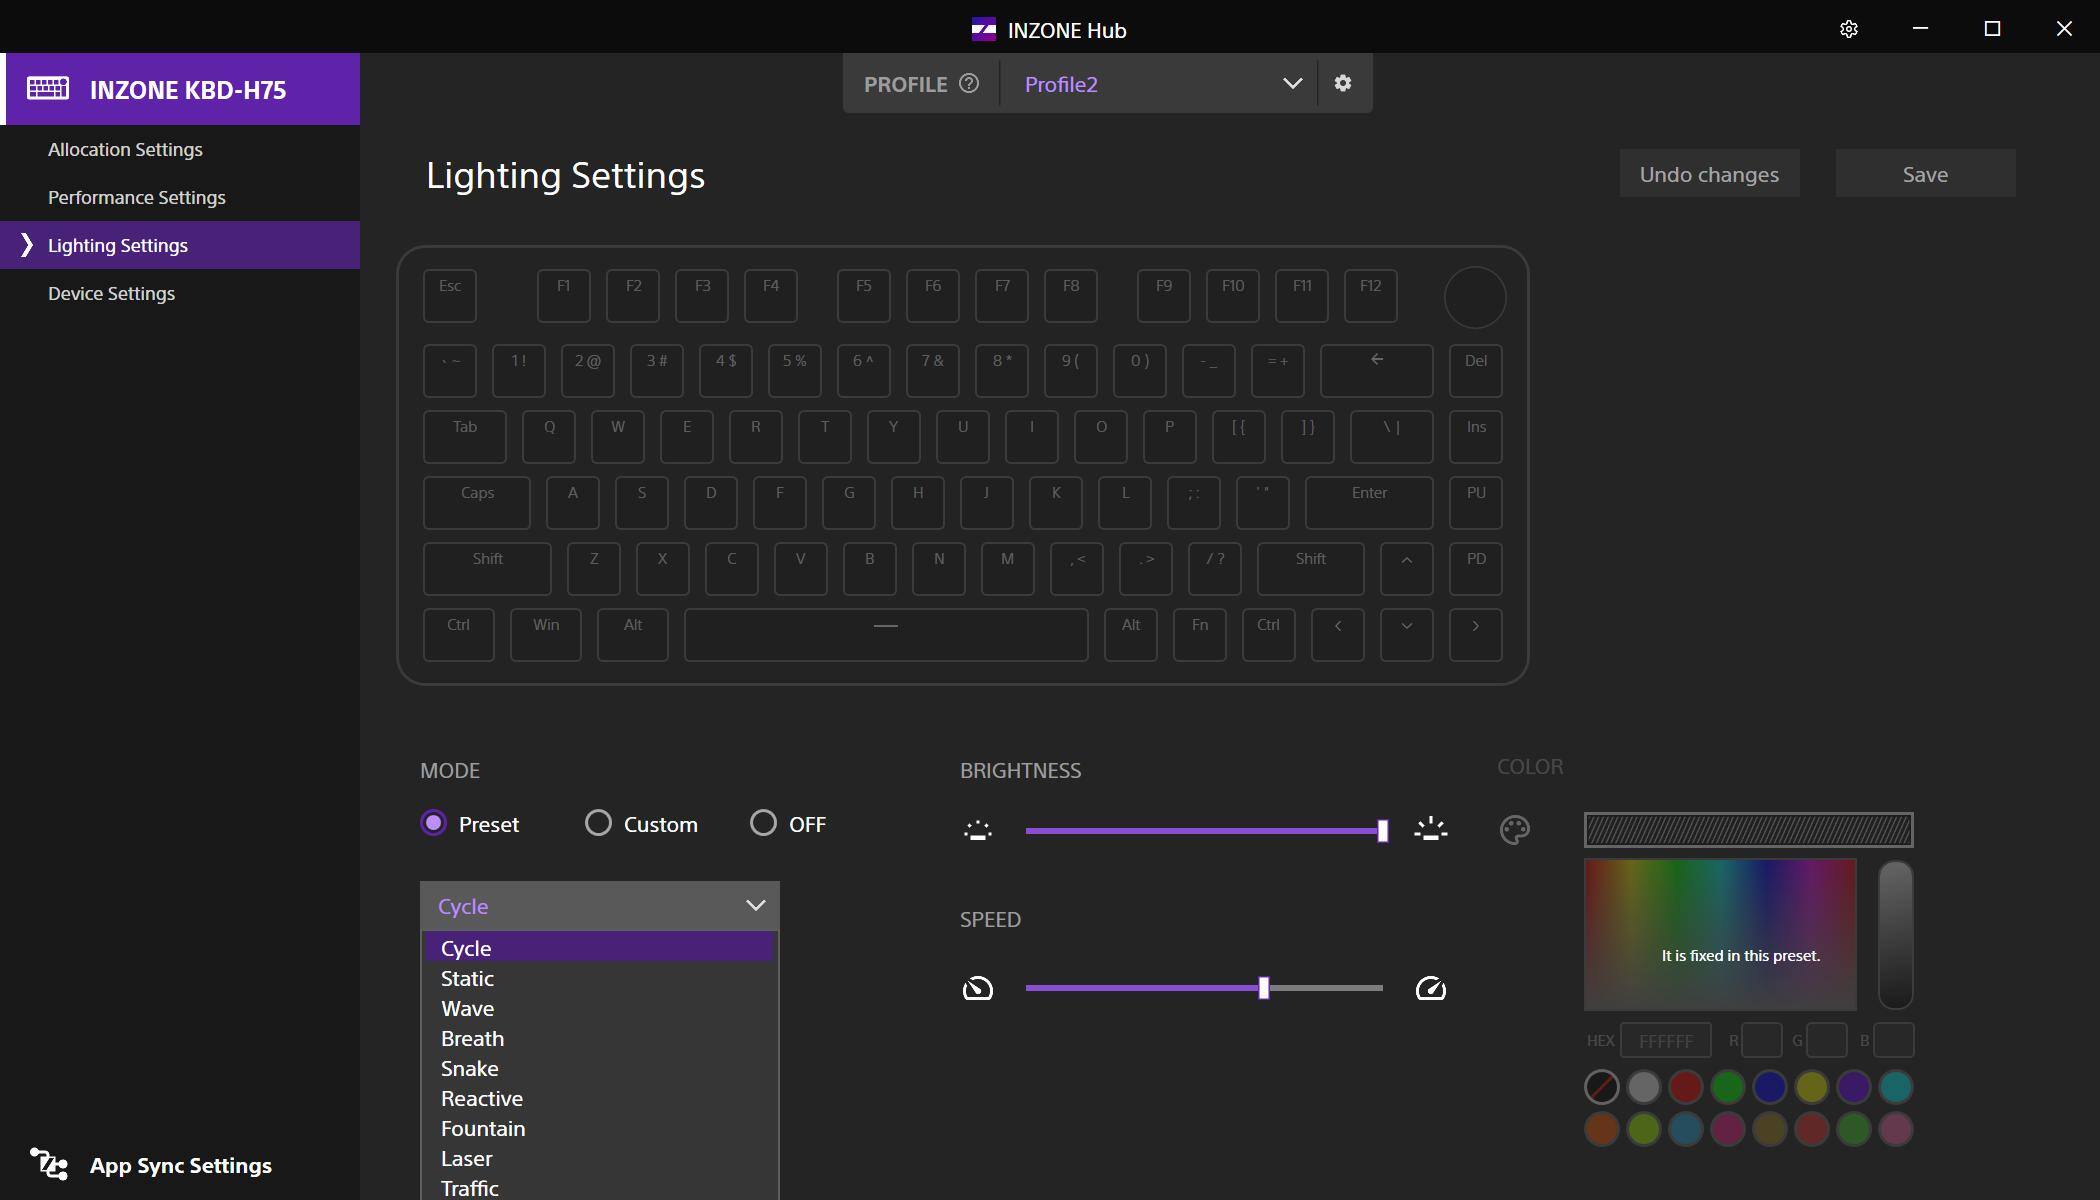Viewport: 2100px width, 1200px height.
Task: Open app settings gear in title bar
Action: pos(1848,29)
